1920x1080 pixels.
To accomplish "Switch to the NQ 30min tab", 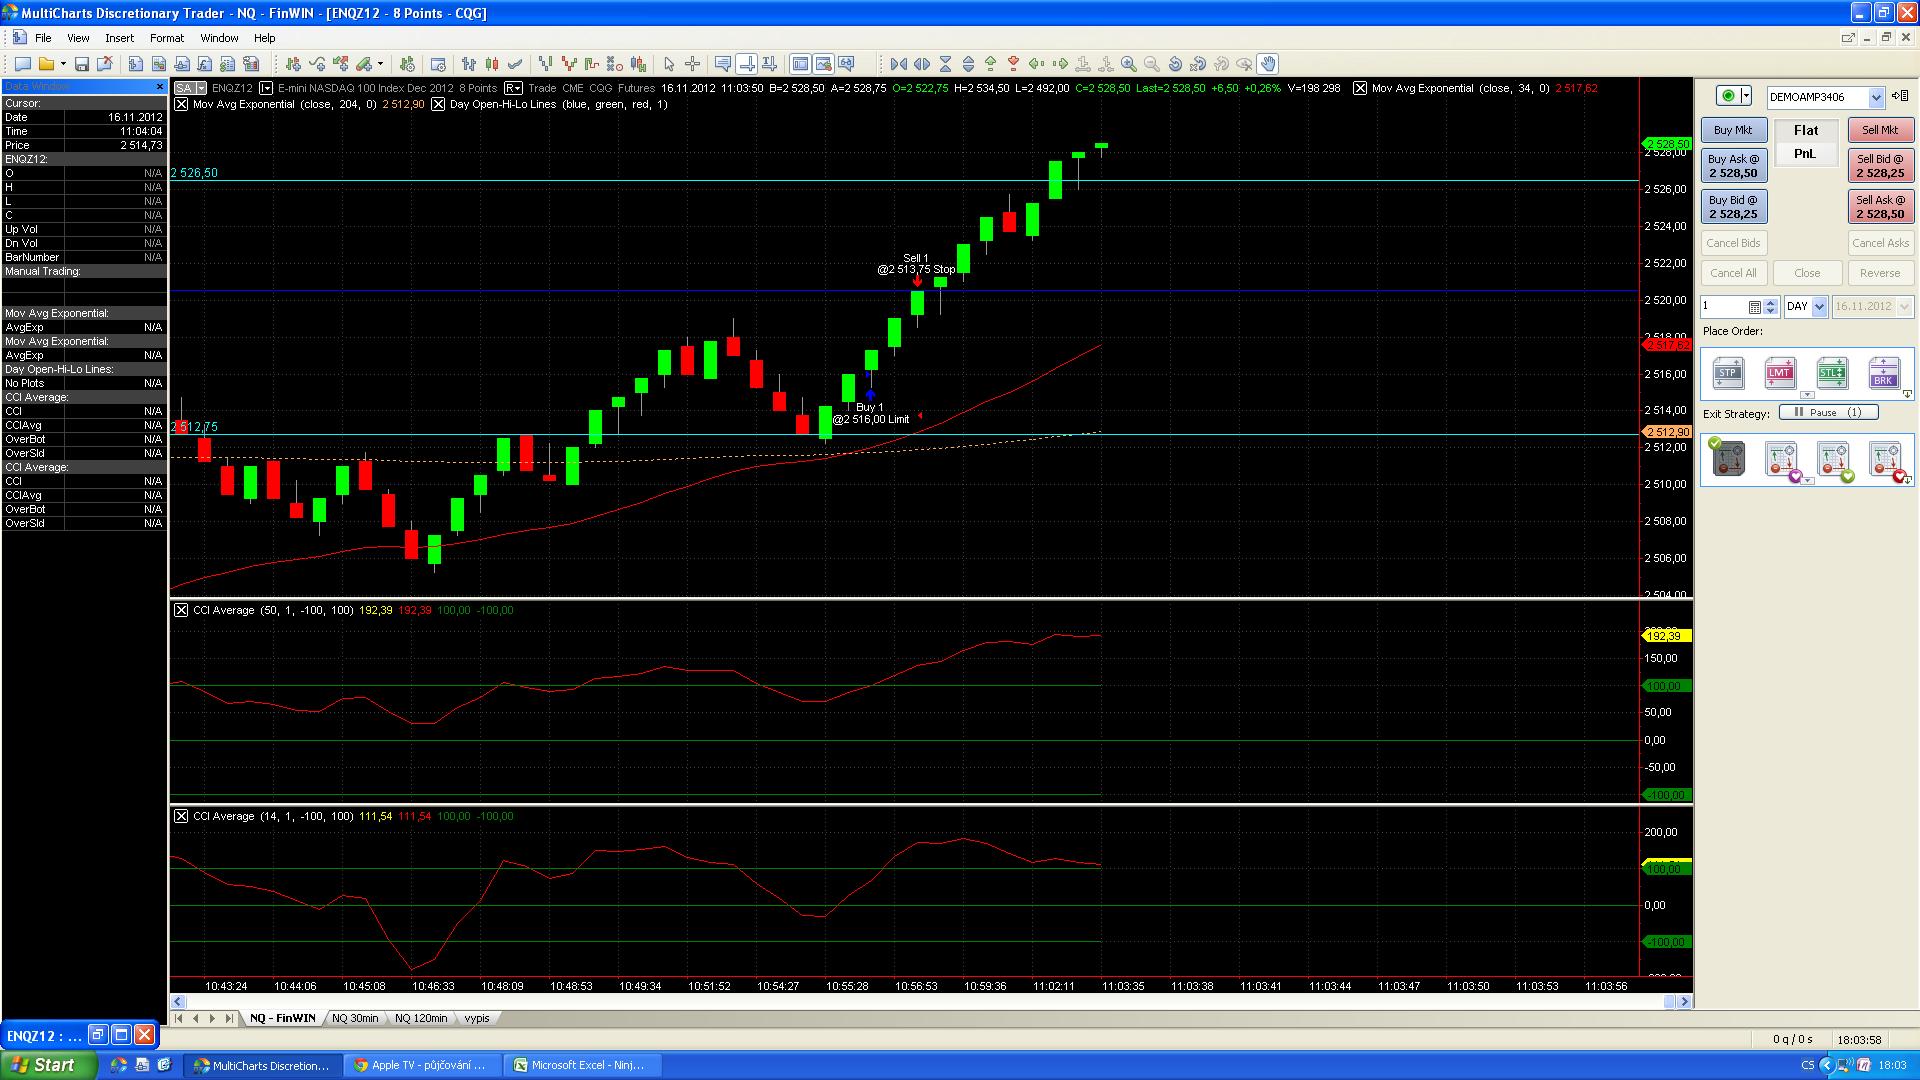I will (355, 1018).
